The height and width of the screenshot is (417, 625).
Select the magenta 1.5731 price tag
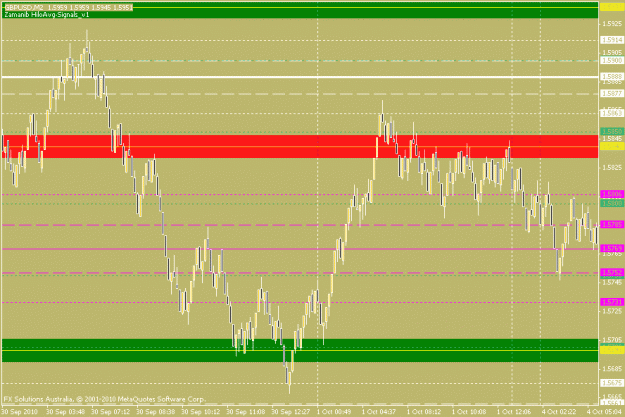tap(612, 302)
